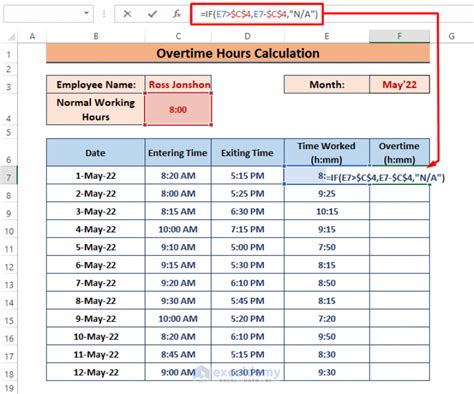Select the 7:15 PM exiting time cell
The image size is (474, 394).
(x=248, y=229)
